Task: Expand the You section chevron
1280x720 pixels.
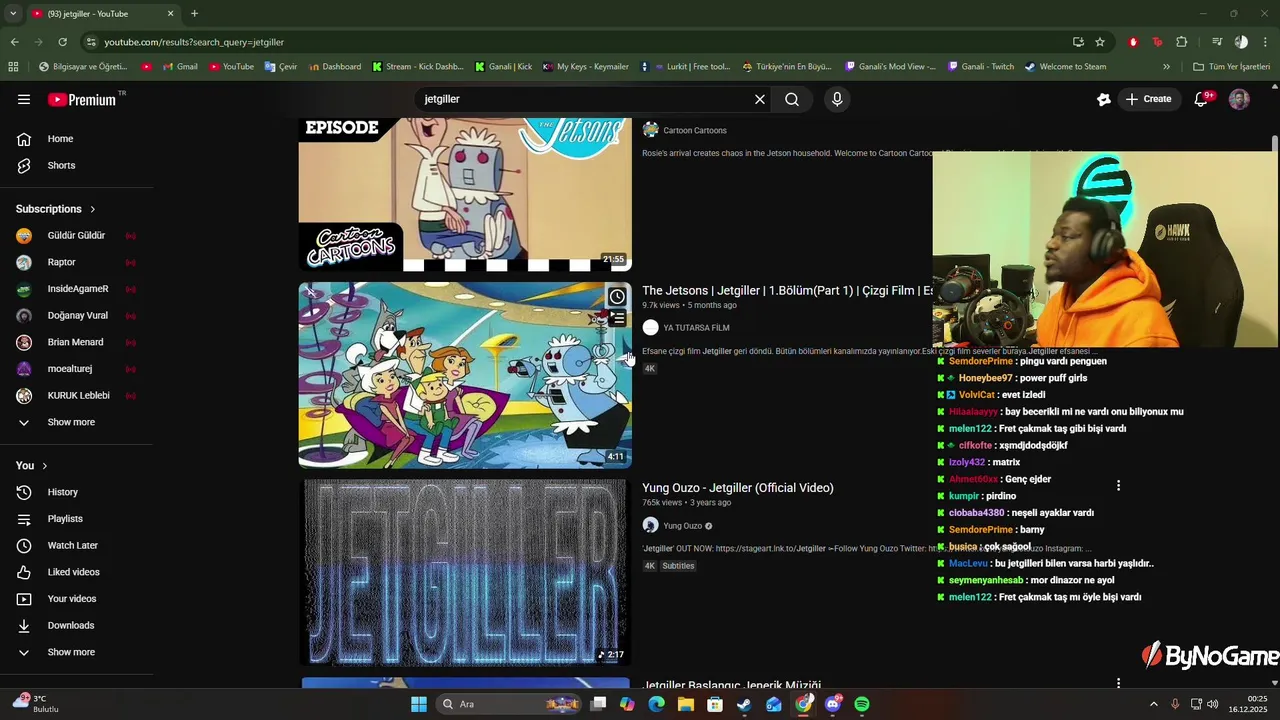Action: point(44,466)
